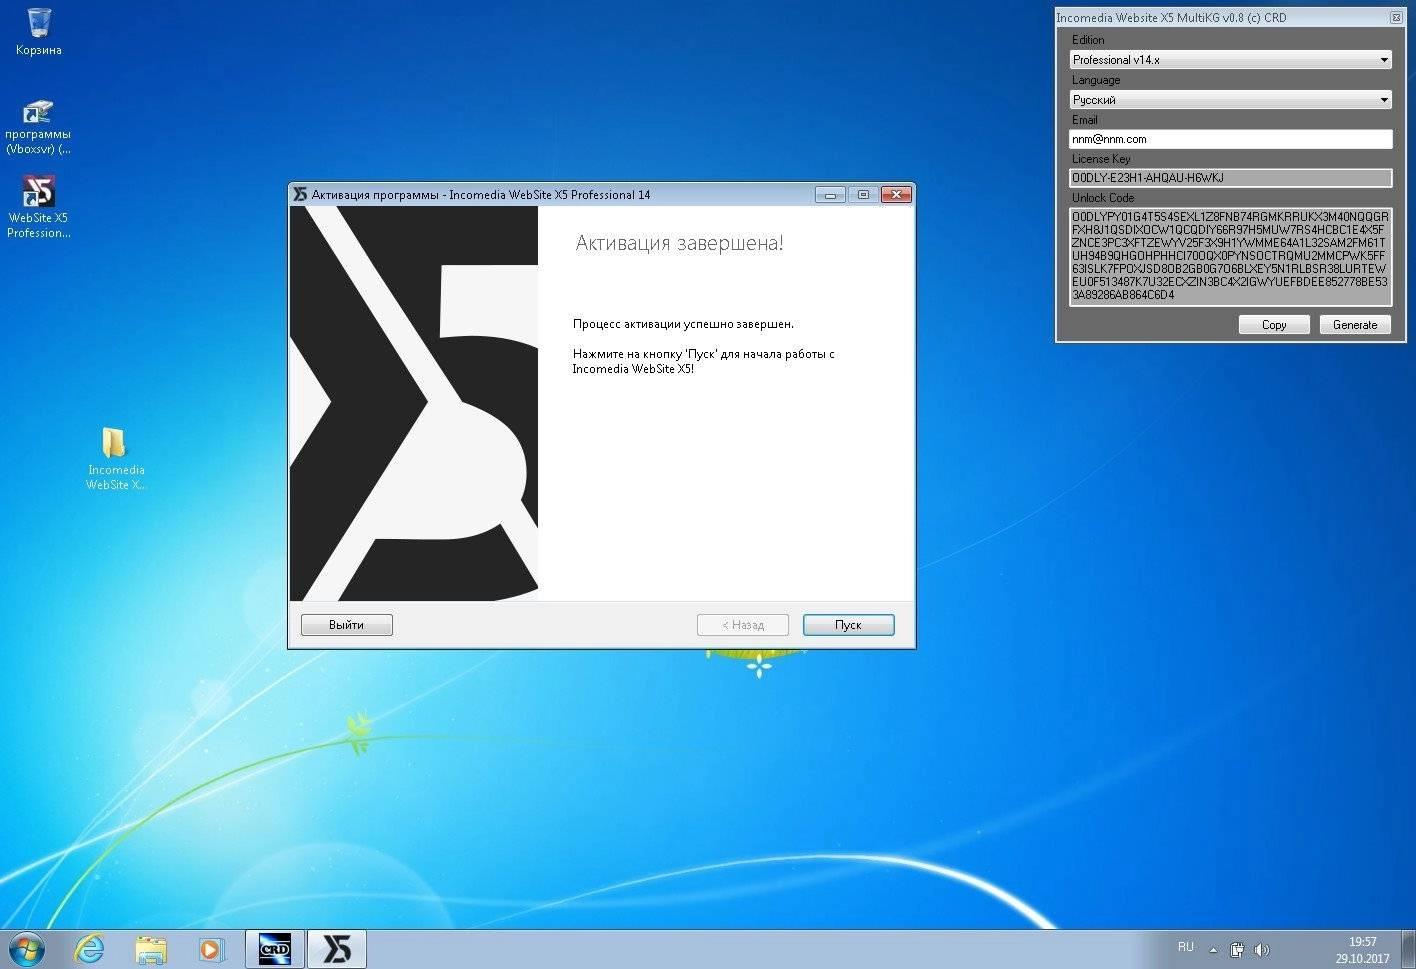The width and height of the screenshot is (1416, 969).
Task: Close the keygen MultiKG window
Action: [1396, 17]
